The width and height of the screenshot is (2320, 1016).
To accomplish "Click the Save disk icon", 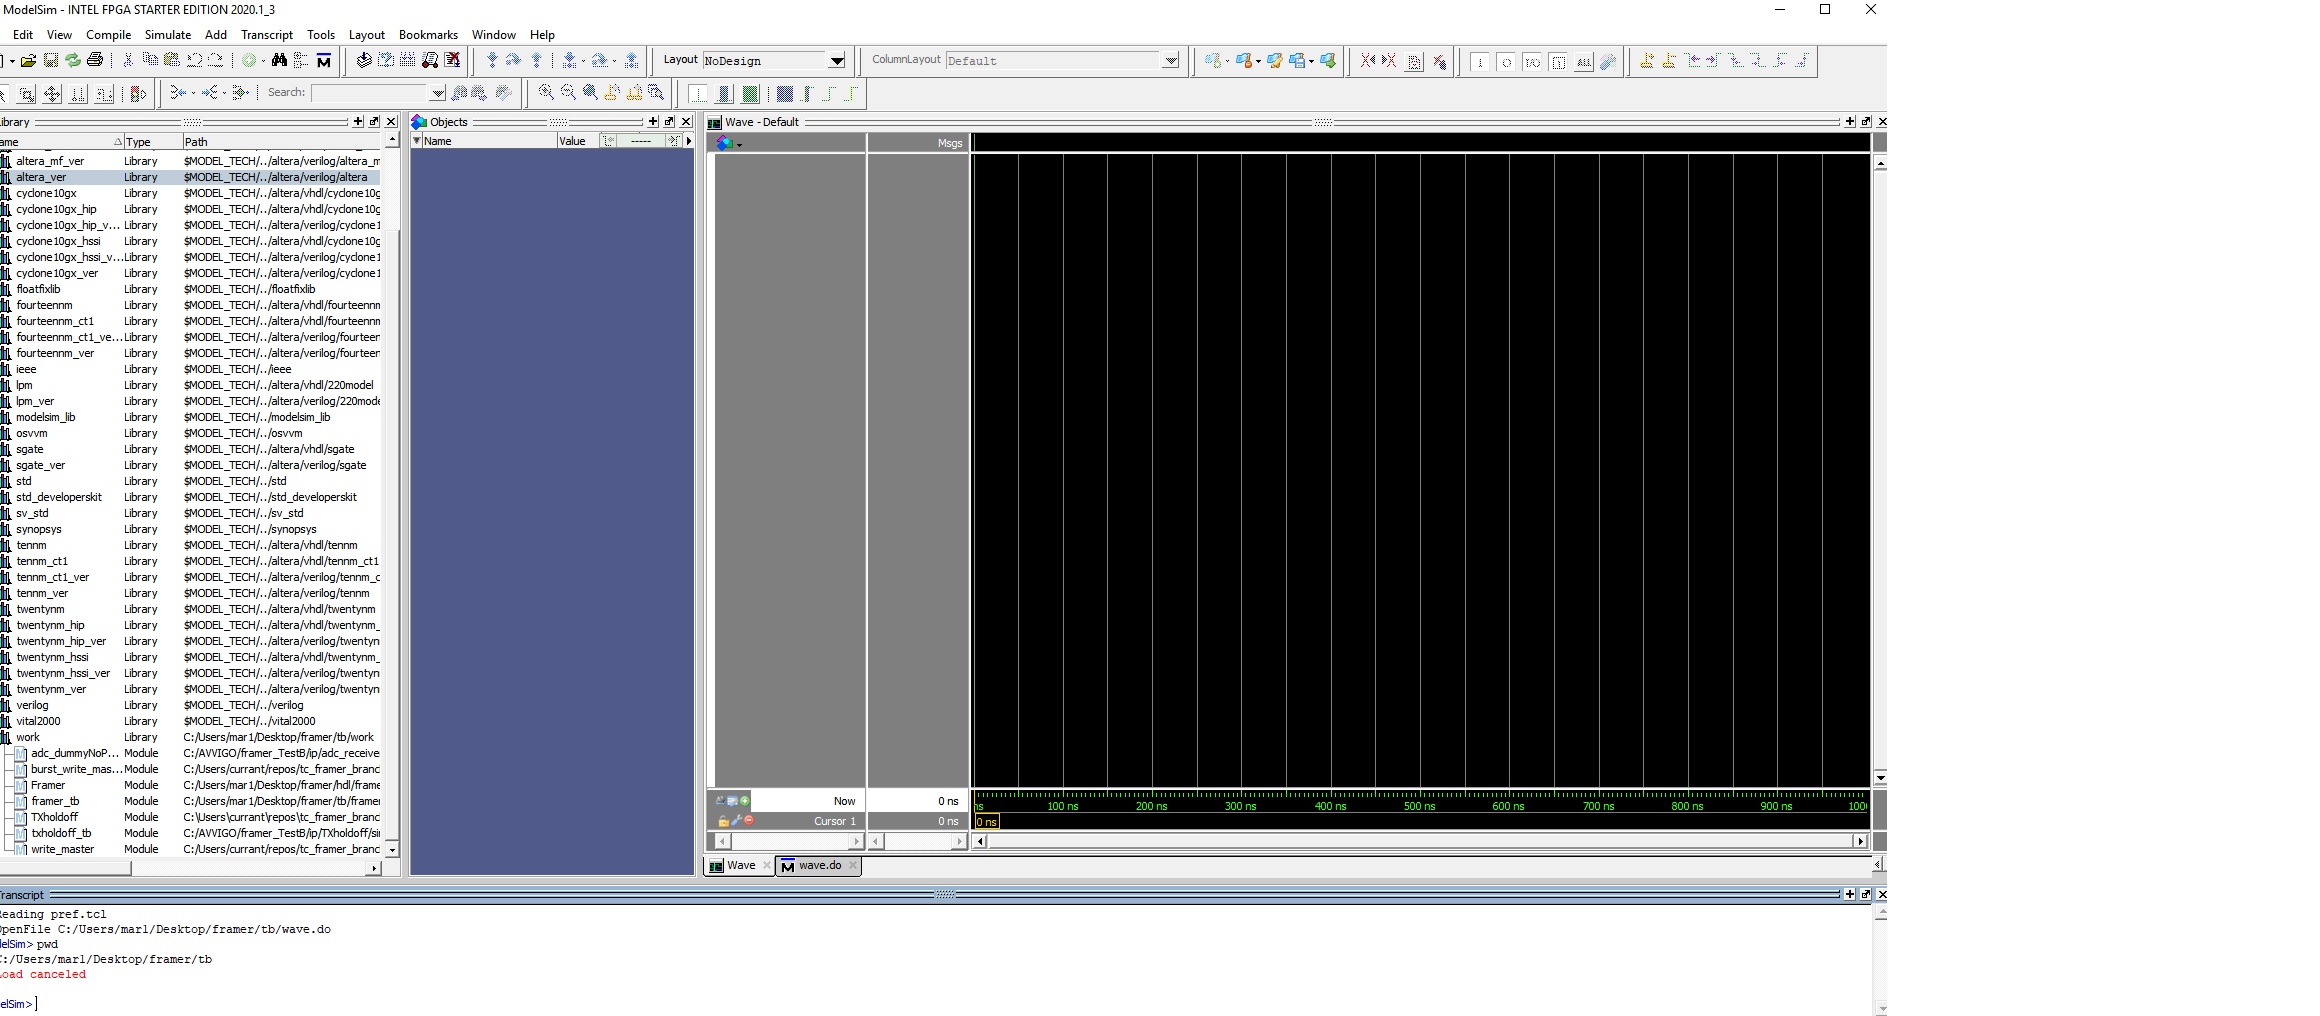I will (51, 61).
